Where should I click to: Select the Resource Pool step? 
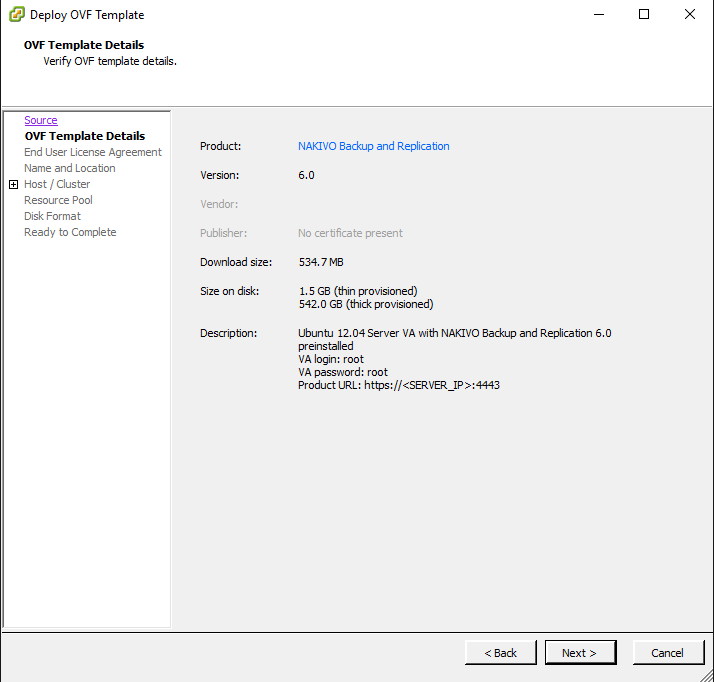(x=58, y=200)
